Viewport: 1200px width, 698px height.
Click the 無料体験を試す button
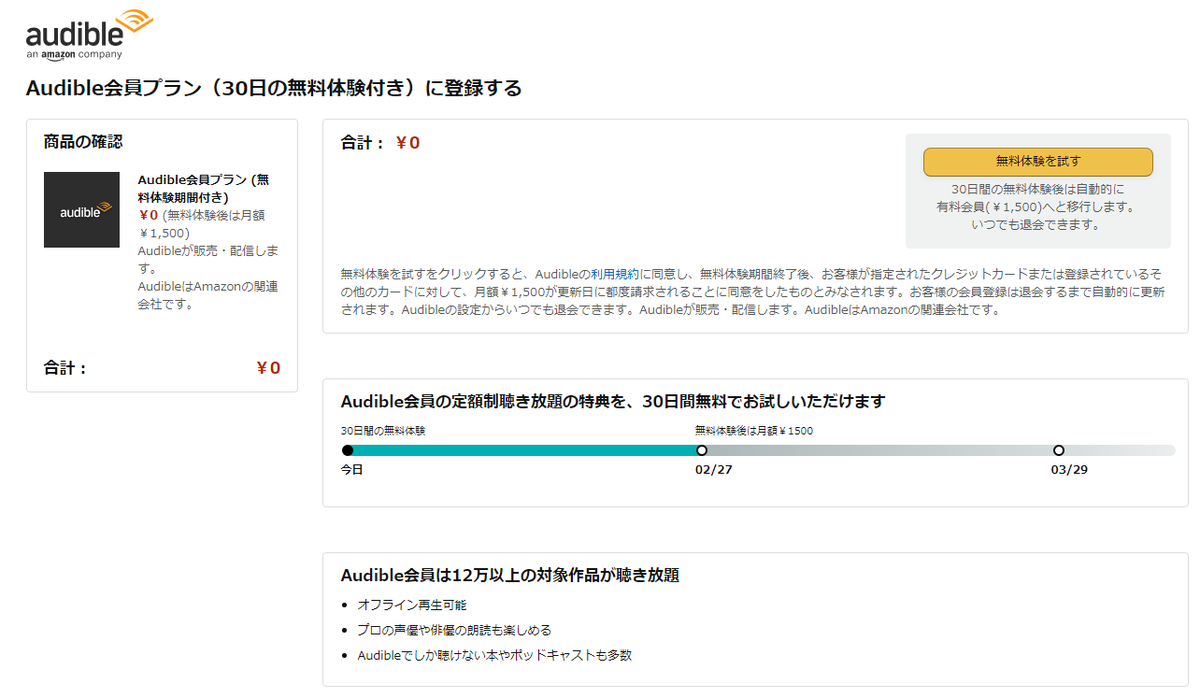[1038, 161]
